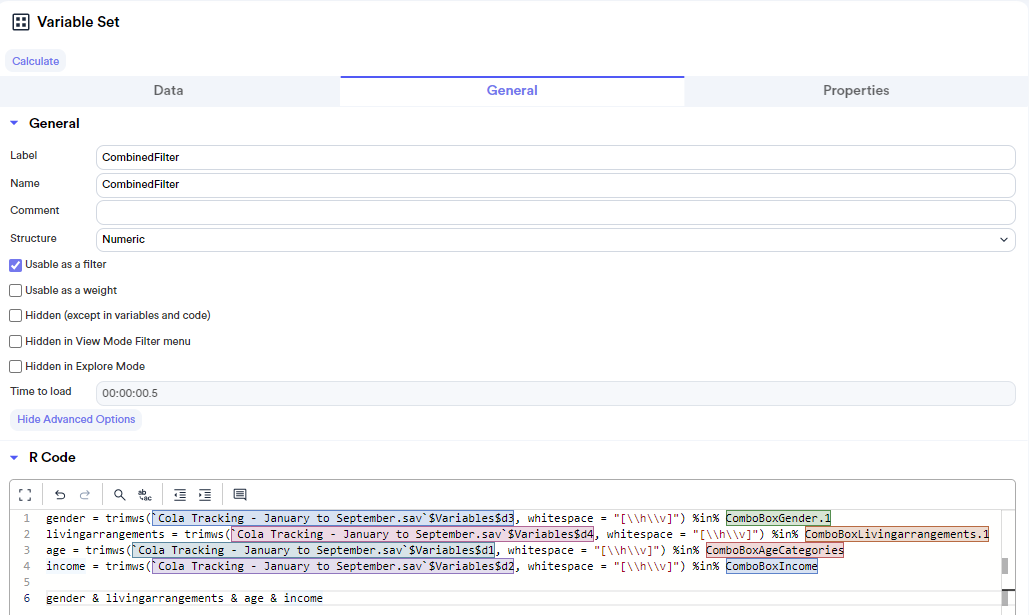Open the Properties tab
Screen dimensions: 1029x615
(856, 90)
